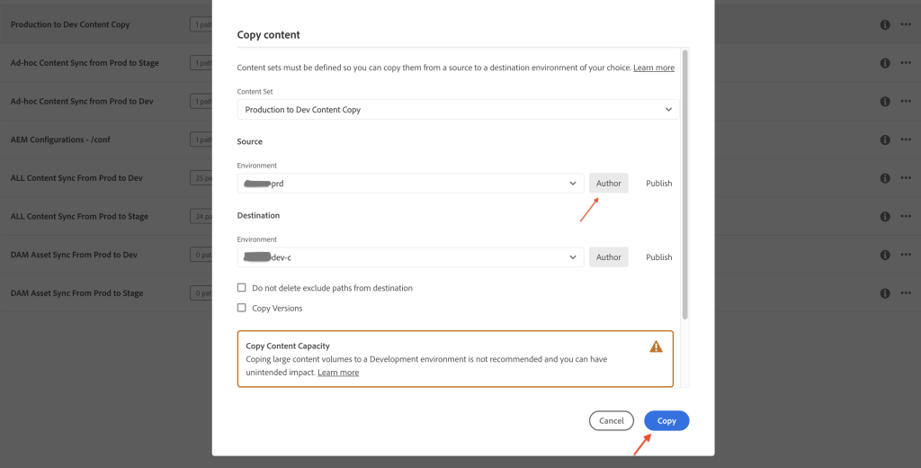Select Author tier for Destination environment

609,257
